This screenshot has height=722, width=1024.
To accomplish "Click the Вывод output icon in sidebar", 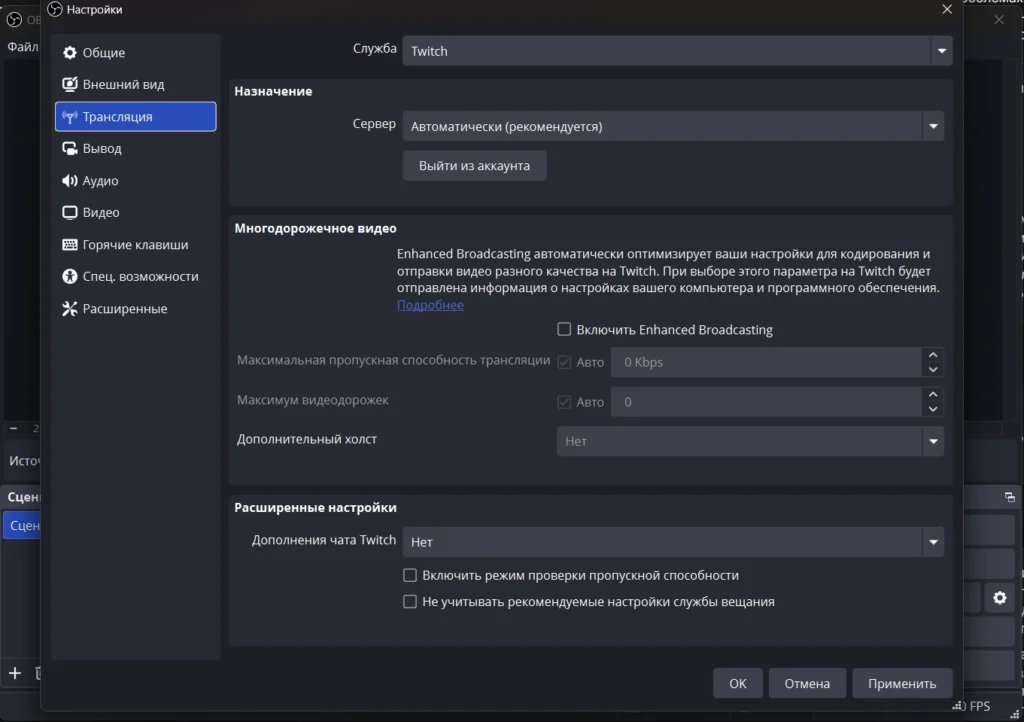I will [x=70, y=149].
